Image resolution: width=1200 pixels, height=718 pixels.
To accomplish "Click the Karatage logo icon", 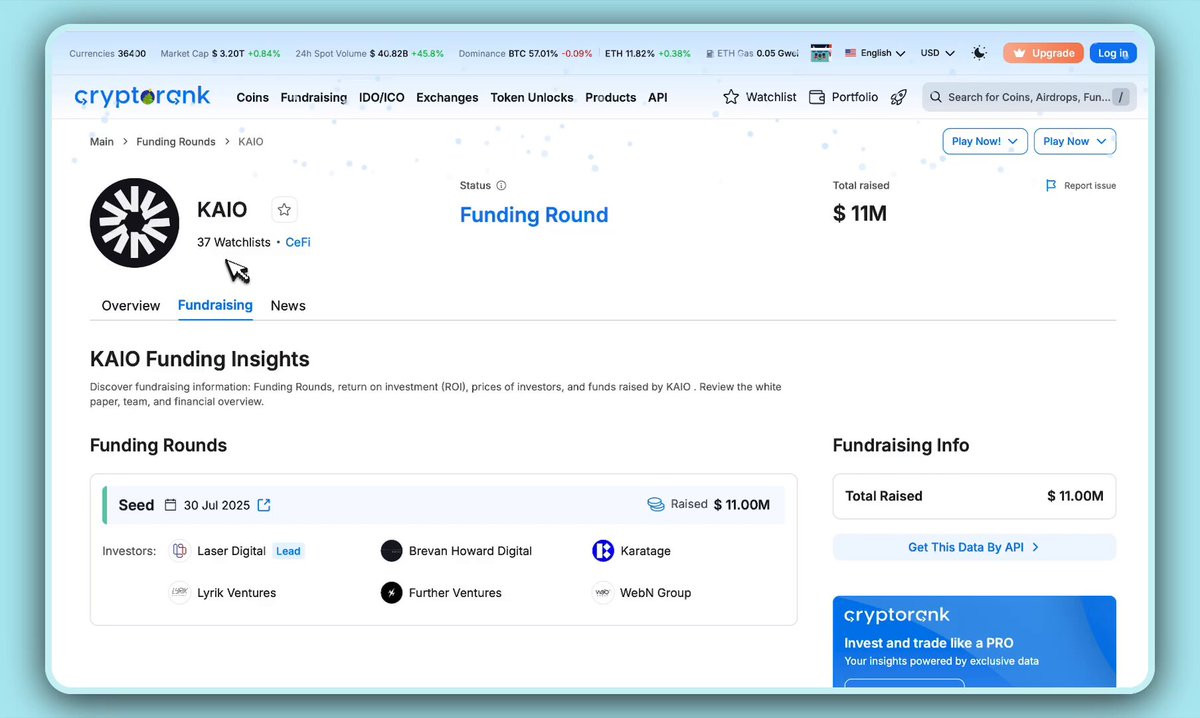I will [x=603, y=551].
